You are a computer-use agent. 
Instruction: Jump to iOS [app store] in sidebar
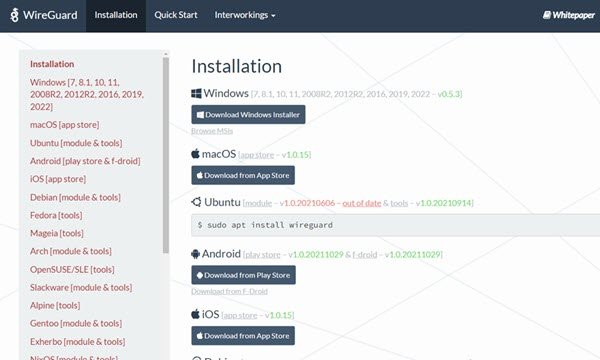pyautogui.click(x=58, y=179)
